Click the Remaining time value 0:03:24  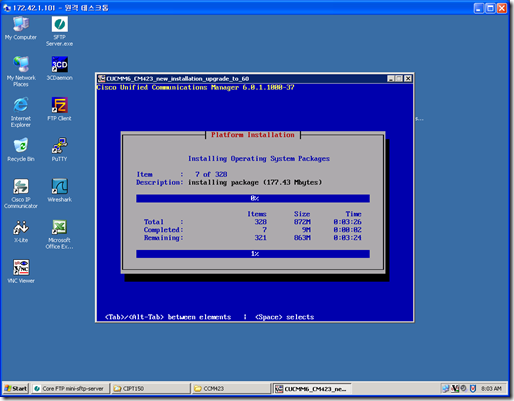tap(347, 238)
